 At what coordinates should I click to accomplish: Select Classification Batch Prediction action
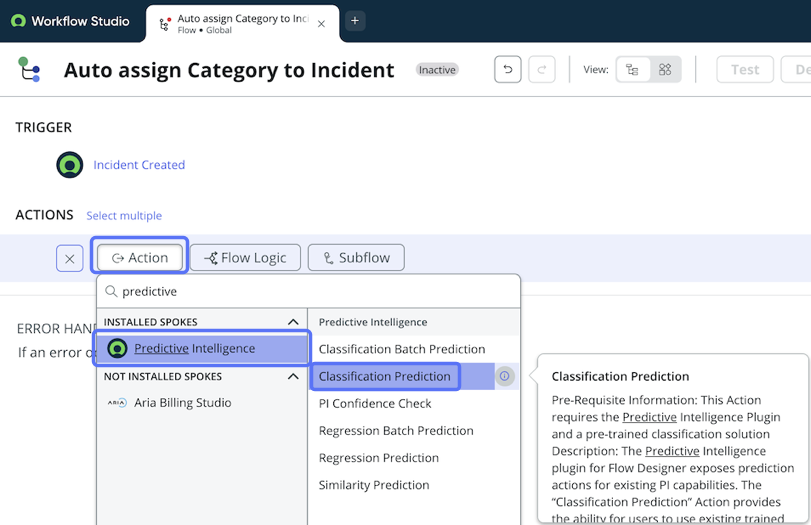point(402,349)
